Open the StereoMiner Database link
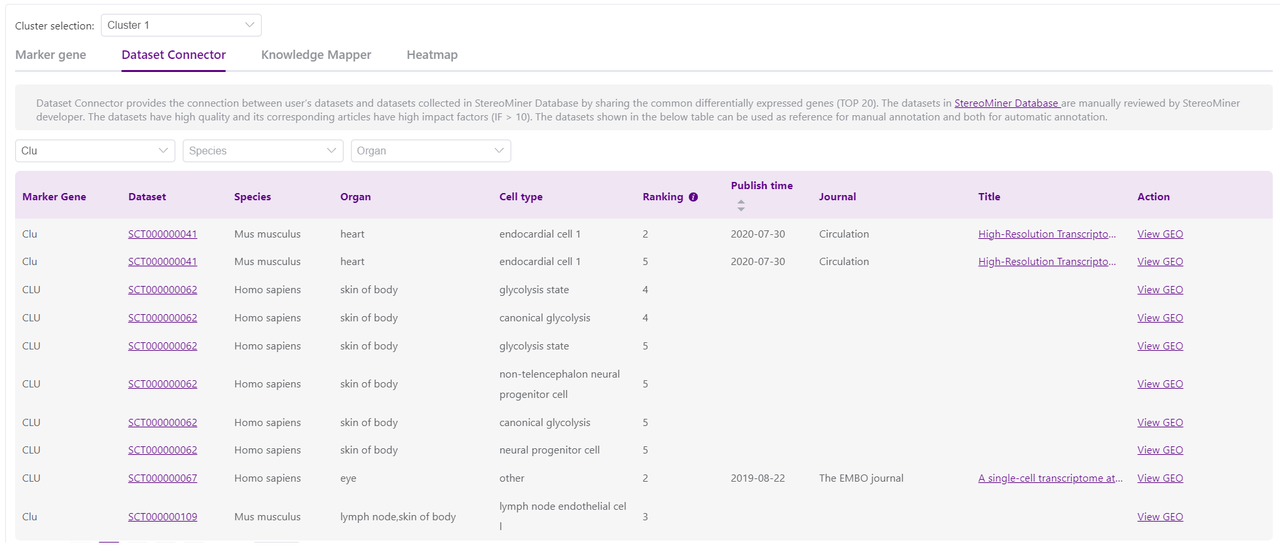 click(1006, 103)
